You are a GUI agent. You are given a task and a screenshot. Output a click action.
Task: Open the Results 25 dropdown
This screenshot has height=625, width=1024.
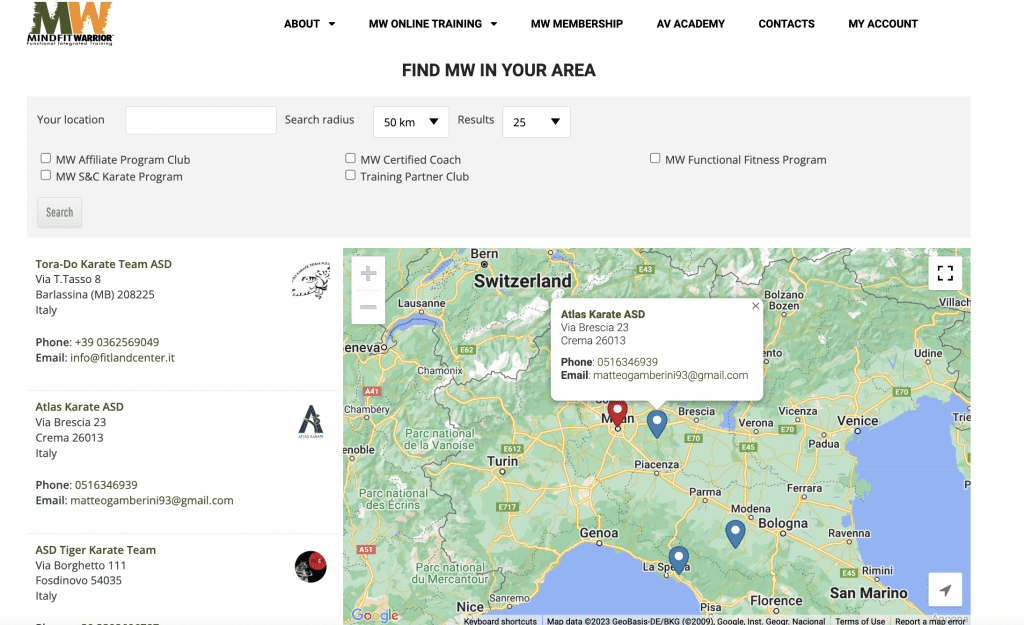[536, 122]
